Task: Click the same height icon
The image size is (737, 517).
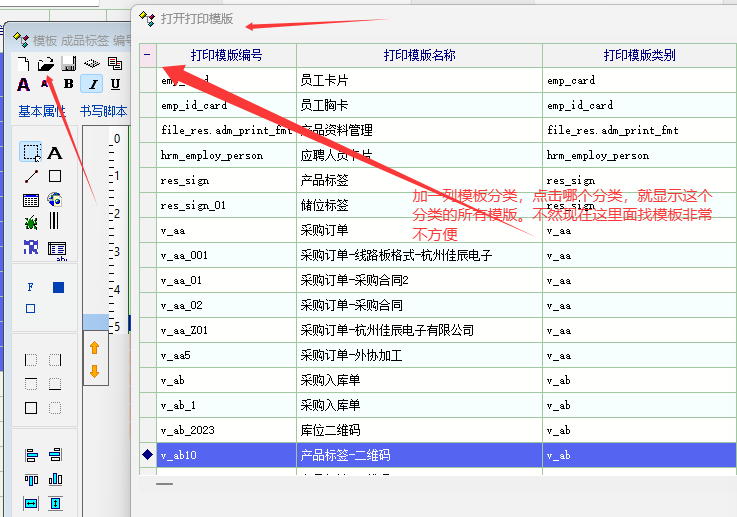Action: [55, 503]
